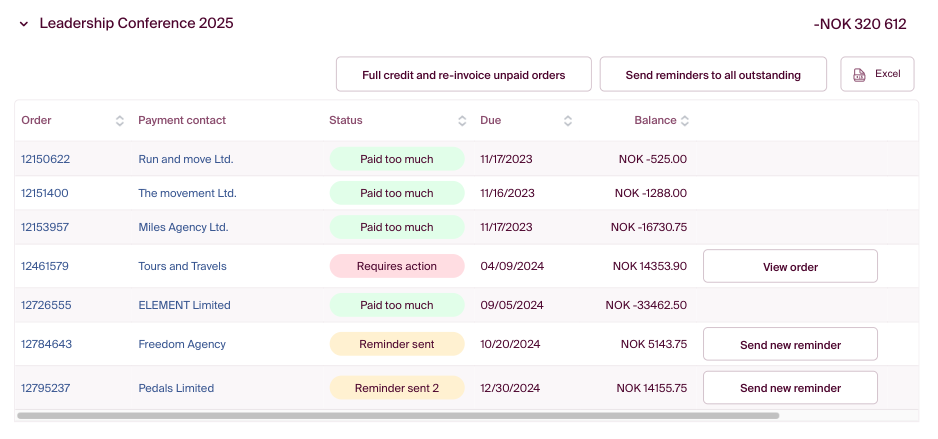Open payment contact ELEMENT Limited

click(184, 305)
